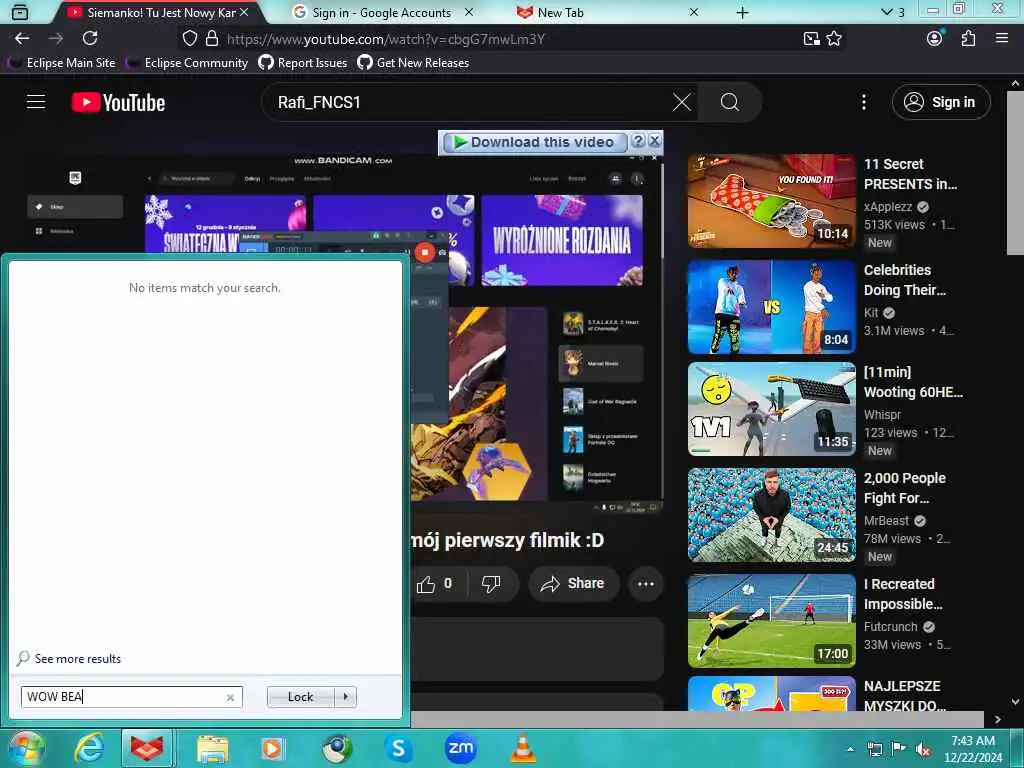This screenshot has height=768, width=1024.
Task: Go back in browser history
Action: pos(22,39)
